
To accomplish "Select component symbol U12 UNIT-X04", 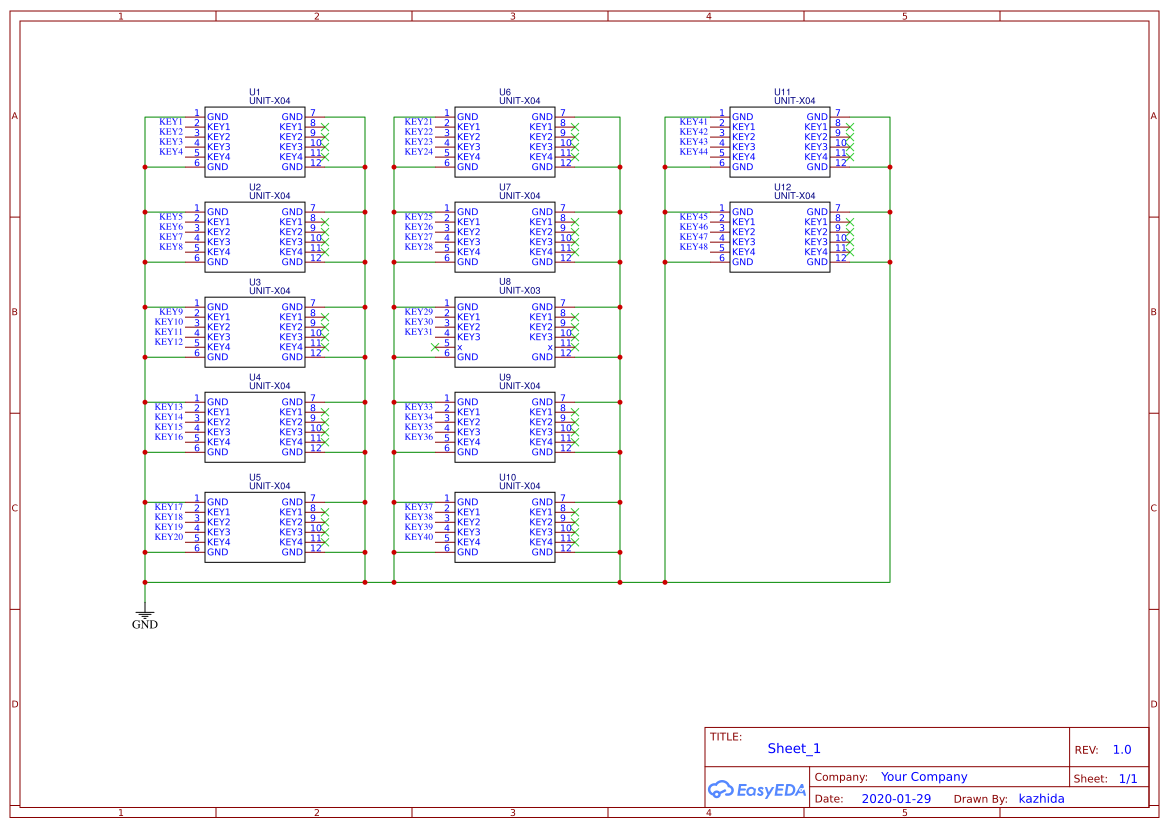I will 782,235.
